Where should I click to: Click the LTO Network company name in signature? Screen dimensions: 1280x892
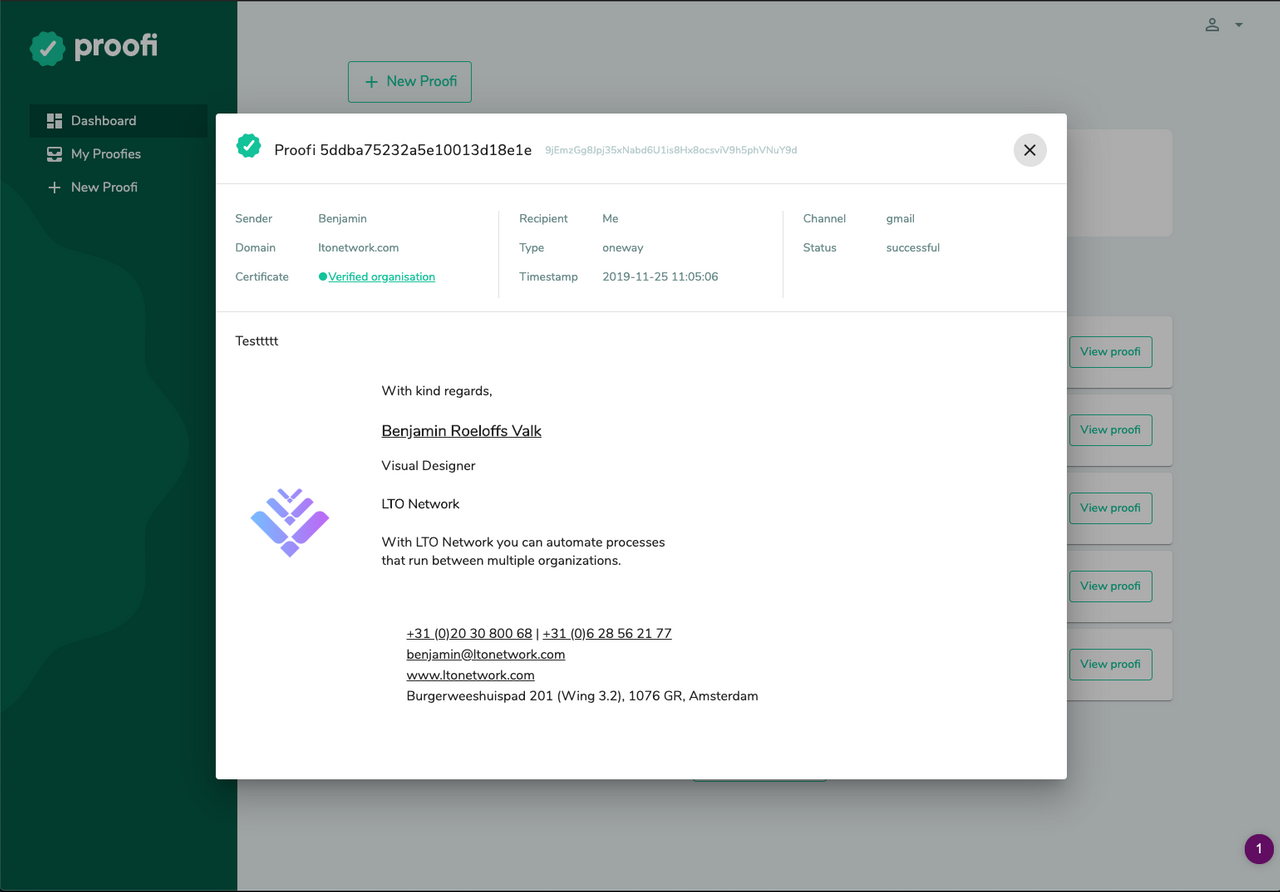421,504
